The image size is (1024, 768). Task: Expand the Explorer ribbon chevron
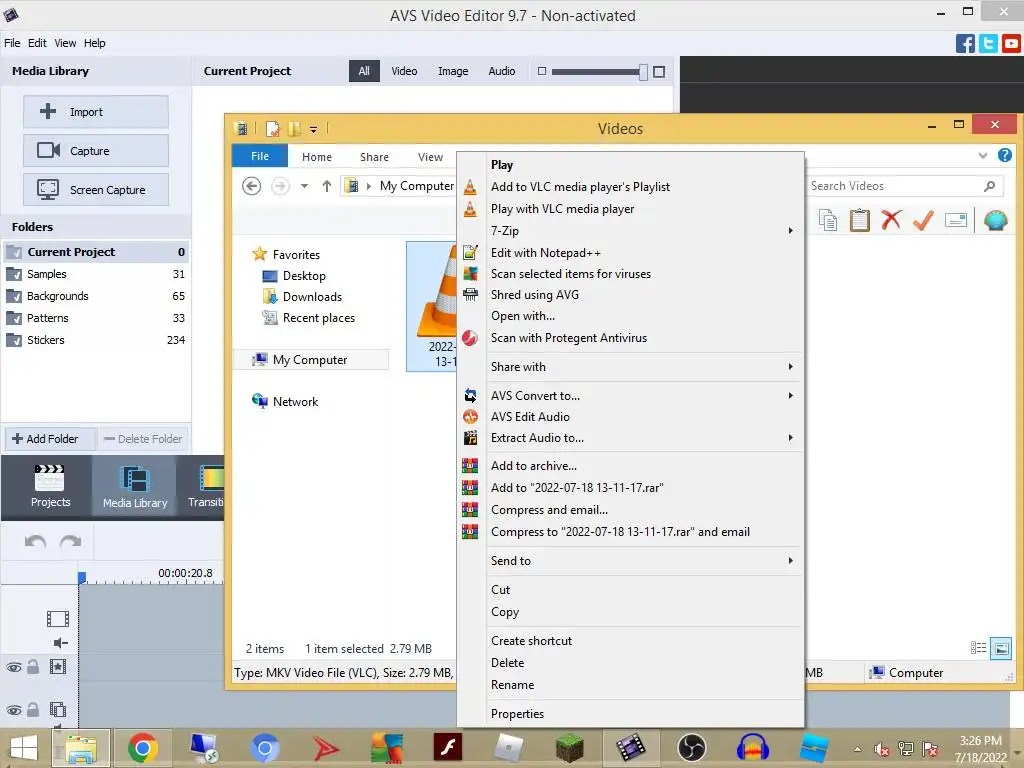click(983, 155)
